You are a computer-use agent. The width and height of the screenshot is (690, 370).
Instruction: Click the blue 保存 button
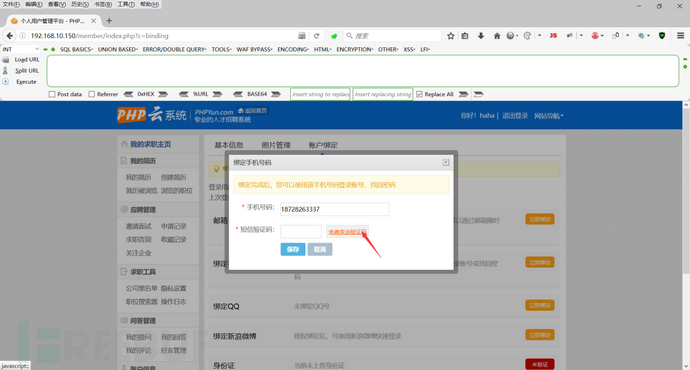click(x=293, y=249)
